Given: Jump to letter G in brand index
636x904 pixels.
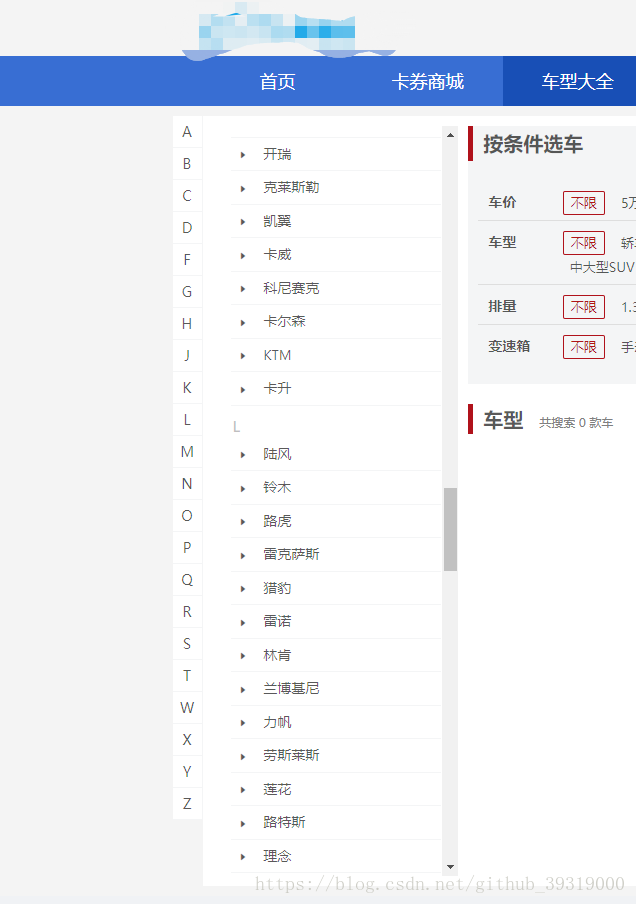Looking at the screenshot, I should click(x=187, y=292).
